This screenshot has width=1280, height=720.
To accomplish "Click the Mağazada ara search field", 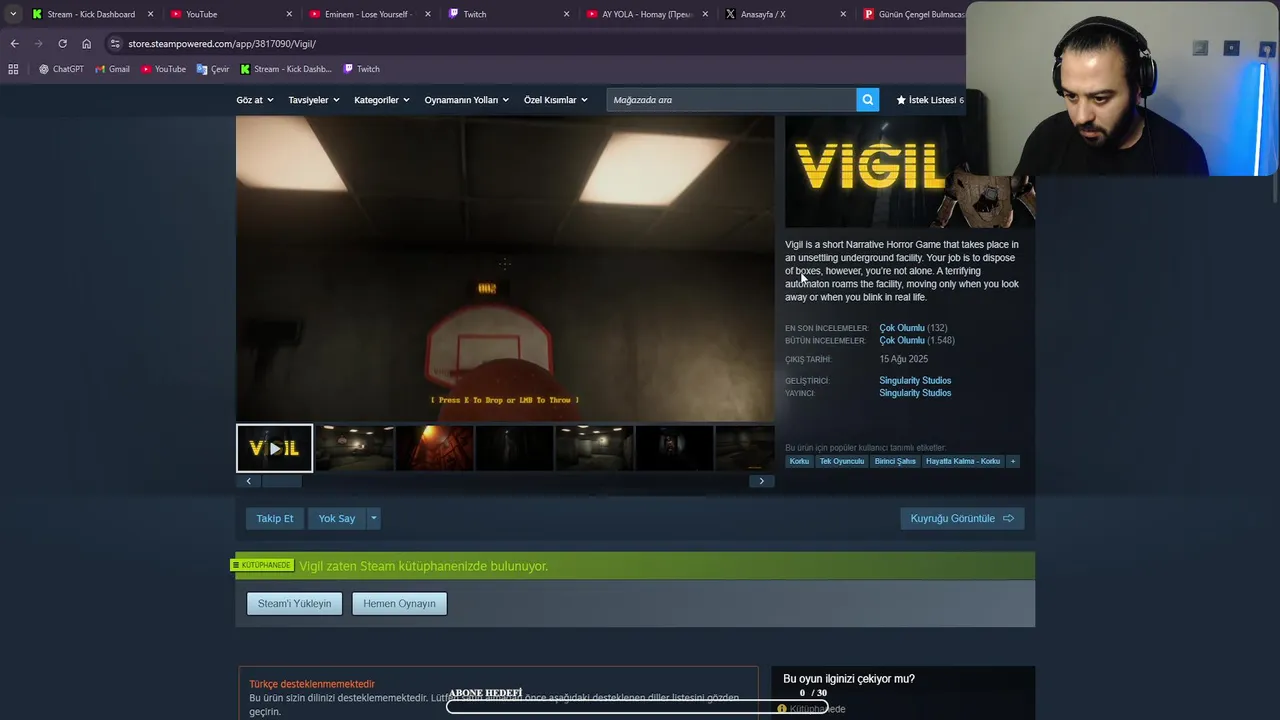I will (731, 100).
